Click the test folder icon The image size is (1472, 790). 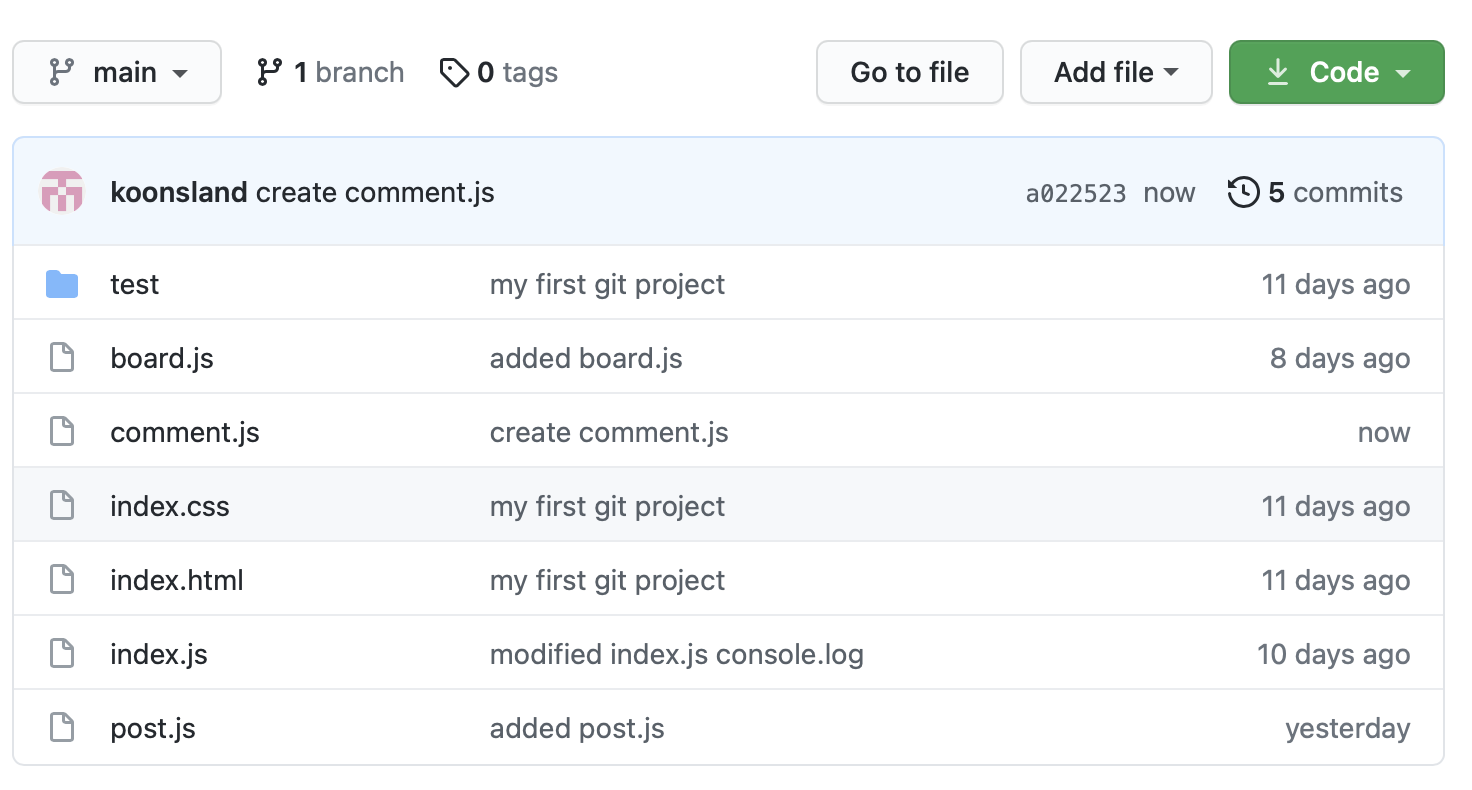(x=62, y=285)
